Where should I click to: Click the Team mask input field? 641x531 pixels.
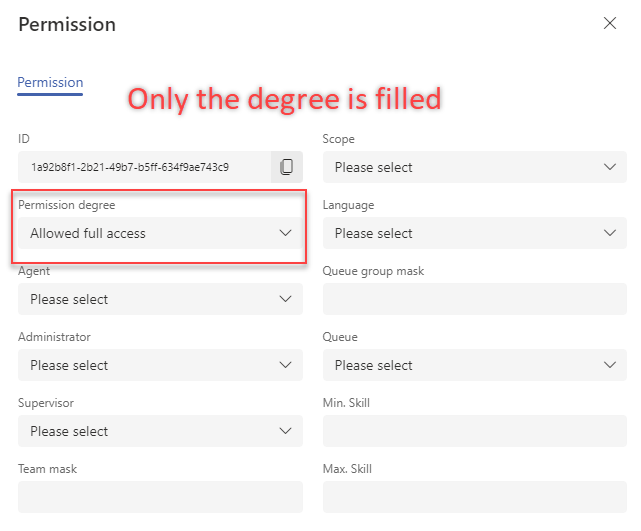coord(160,497)
